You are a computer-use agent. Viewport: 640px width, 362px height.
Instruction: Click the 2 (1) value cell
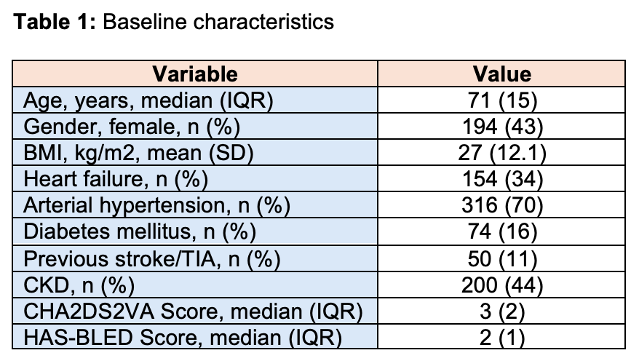(x=502, y=337)
